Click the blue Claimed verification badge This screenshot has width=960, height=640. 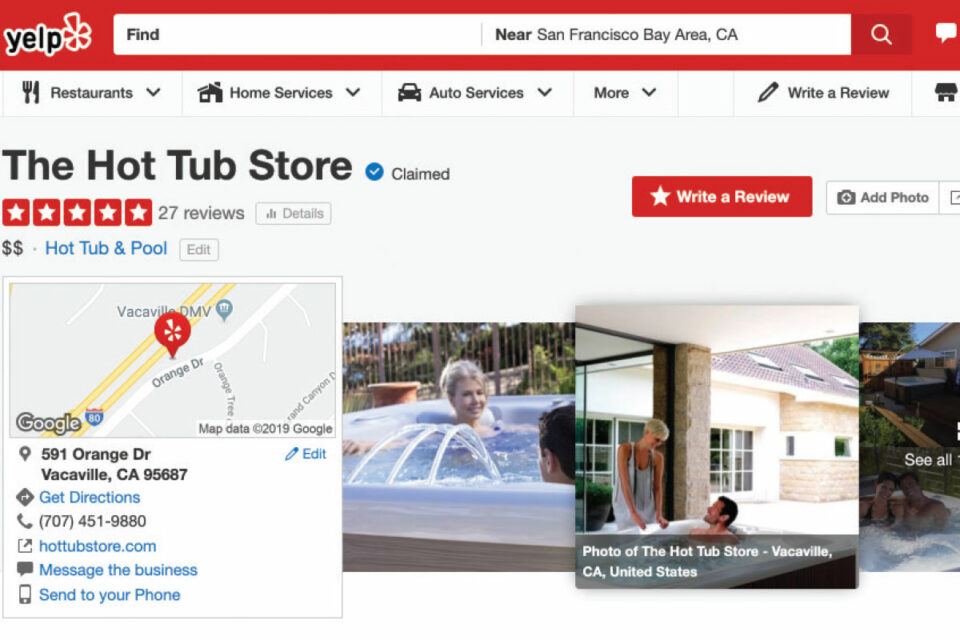[x=374, y=172]
